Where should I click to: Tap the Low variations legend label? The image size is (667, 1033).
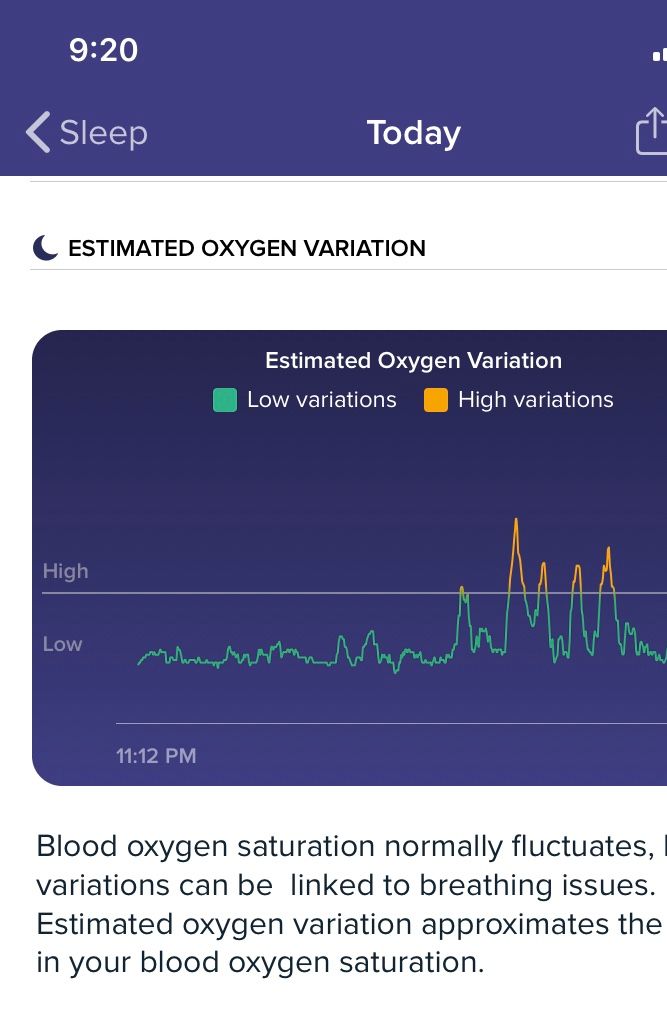pyautogui.click(x=321, y=400)
